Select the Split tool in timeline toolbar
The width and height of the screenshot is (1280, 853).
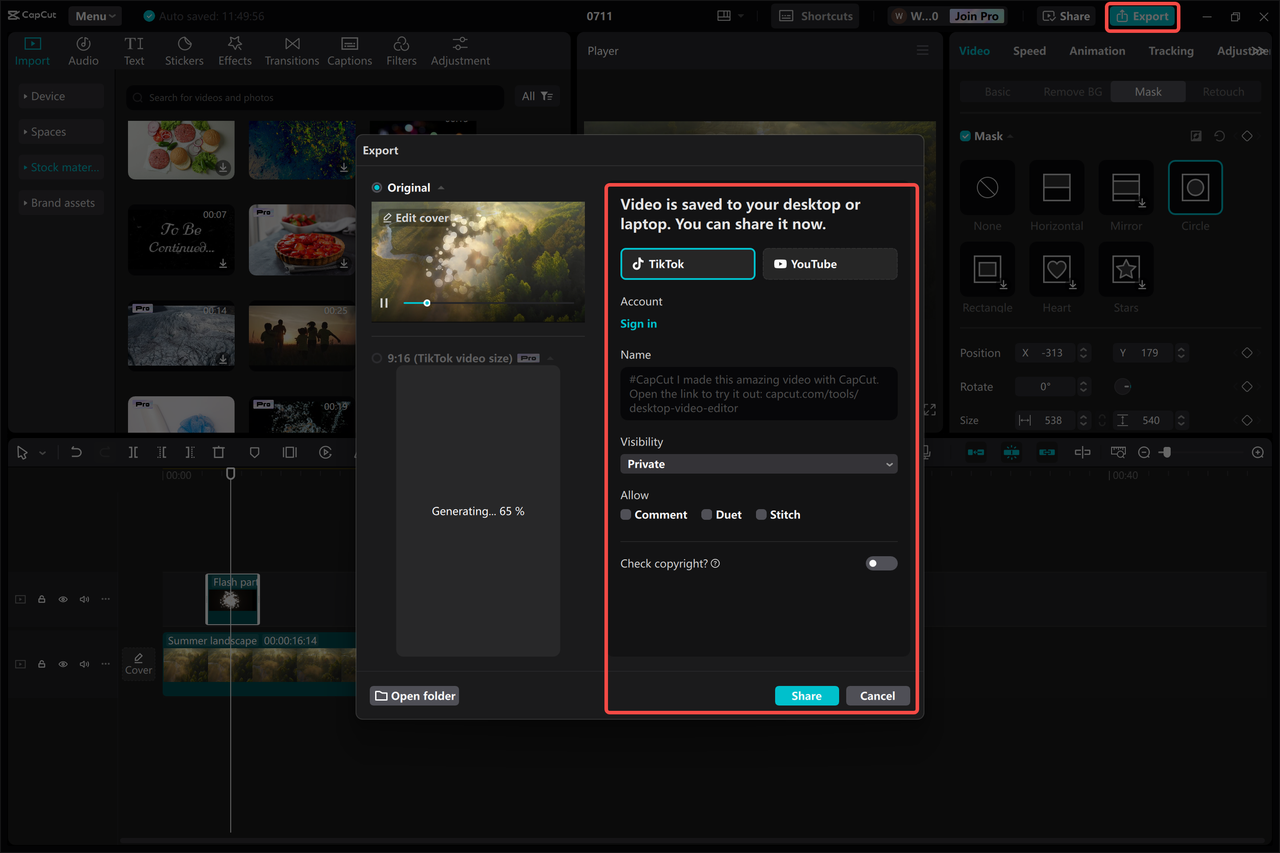coord(133,453)
